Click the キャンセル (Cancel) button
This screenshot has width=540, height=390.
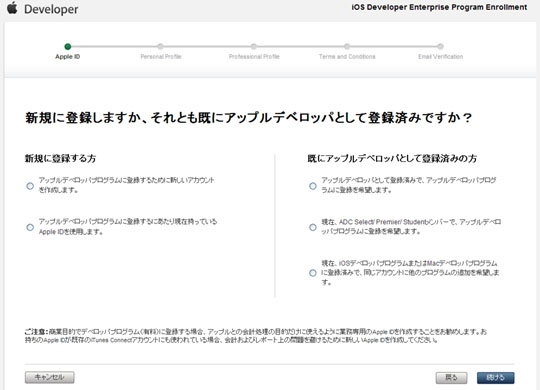point(50,377)
